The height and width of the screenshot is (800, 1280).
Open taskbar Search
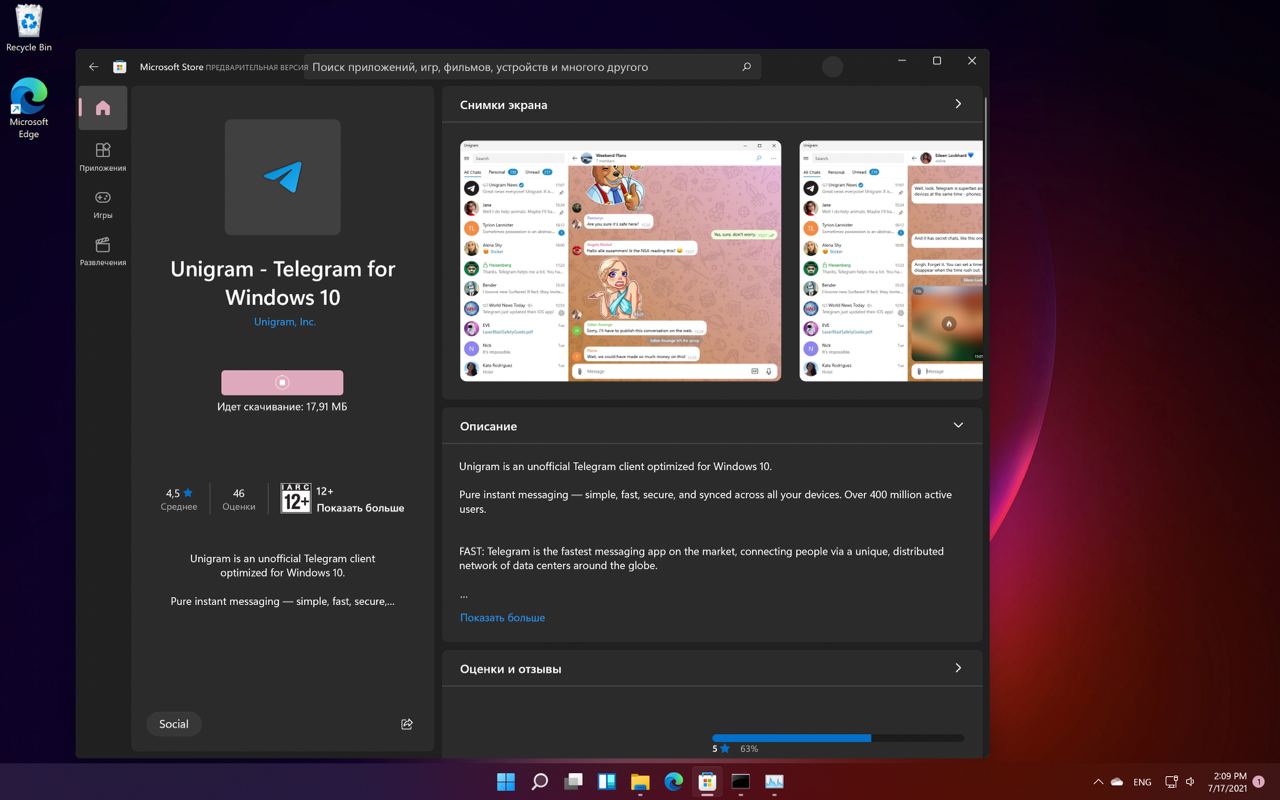click(x=540, y=781)
